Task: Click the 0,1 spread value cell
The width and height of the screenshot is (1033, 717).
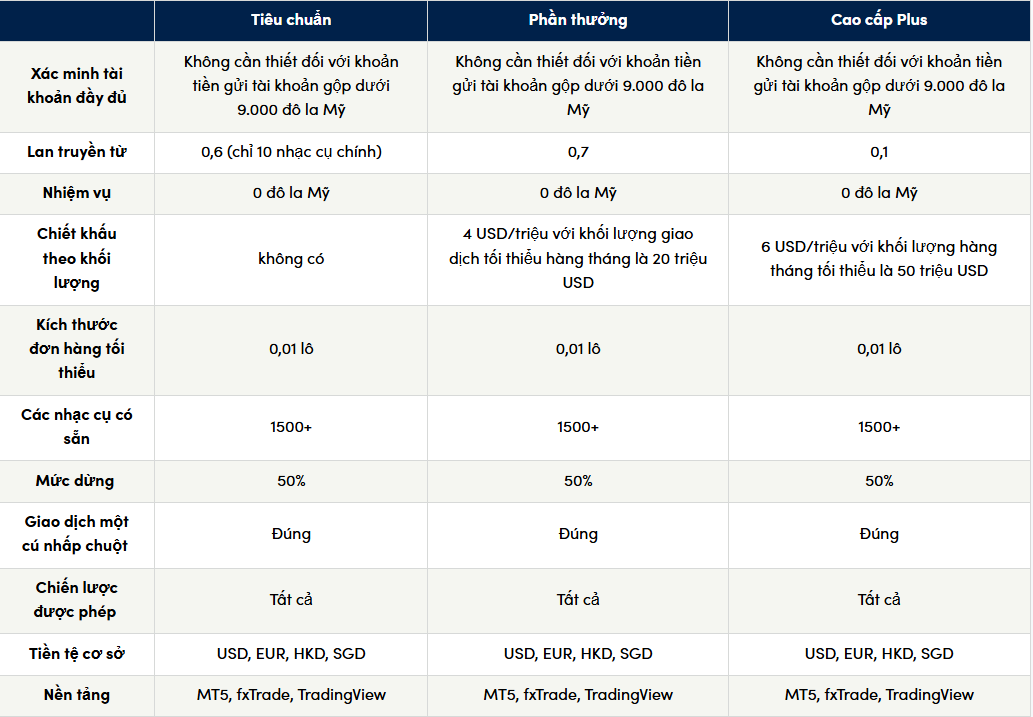Action: [x=879, y=153]
